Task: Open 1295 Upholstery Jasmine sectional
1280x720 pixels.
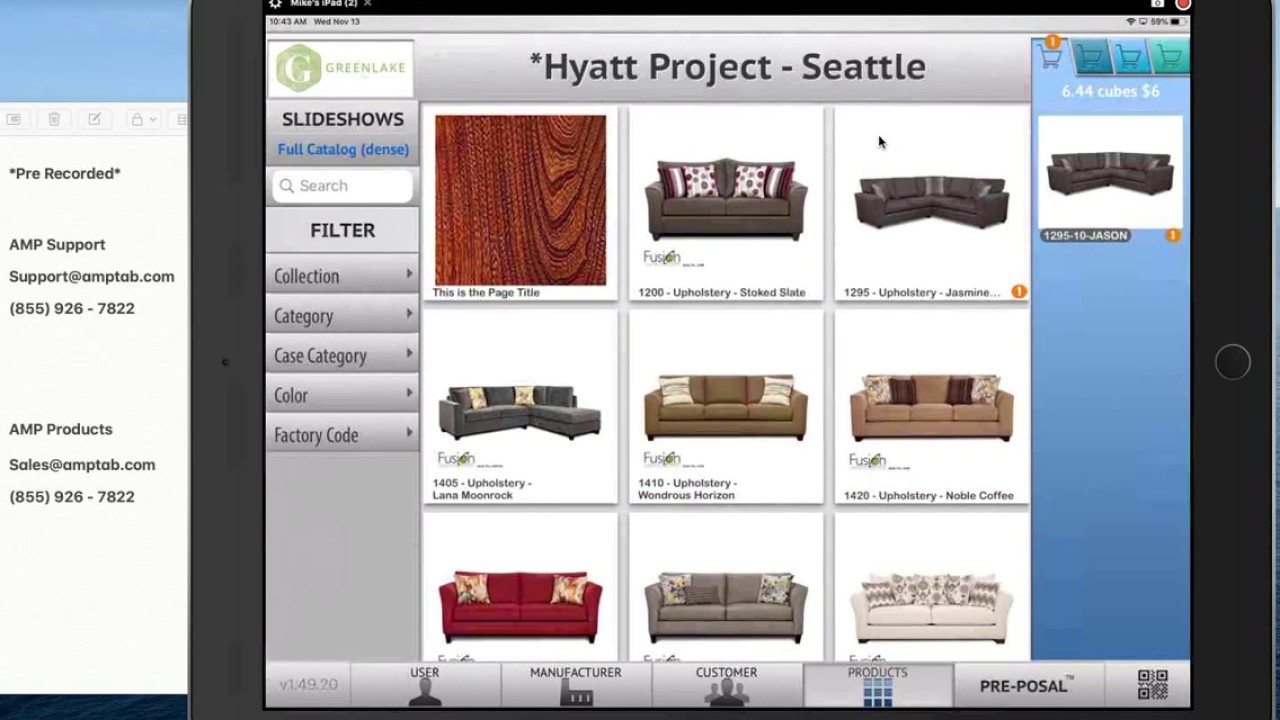Action: [932, 205]
